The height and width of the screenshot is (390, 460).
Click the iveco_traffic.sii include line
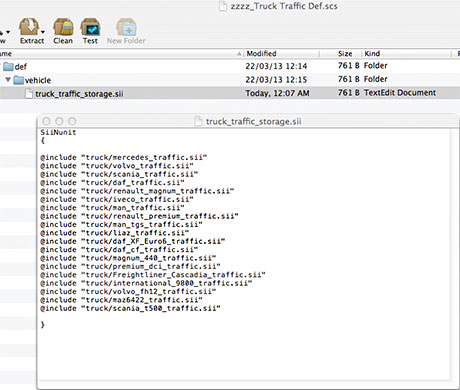tap(117, 199)
